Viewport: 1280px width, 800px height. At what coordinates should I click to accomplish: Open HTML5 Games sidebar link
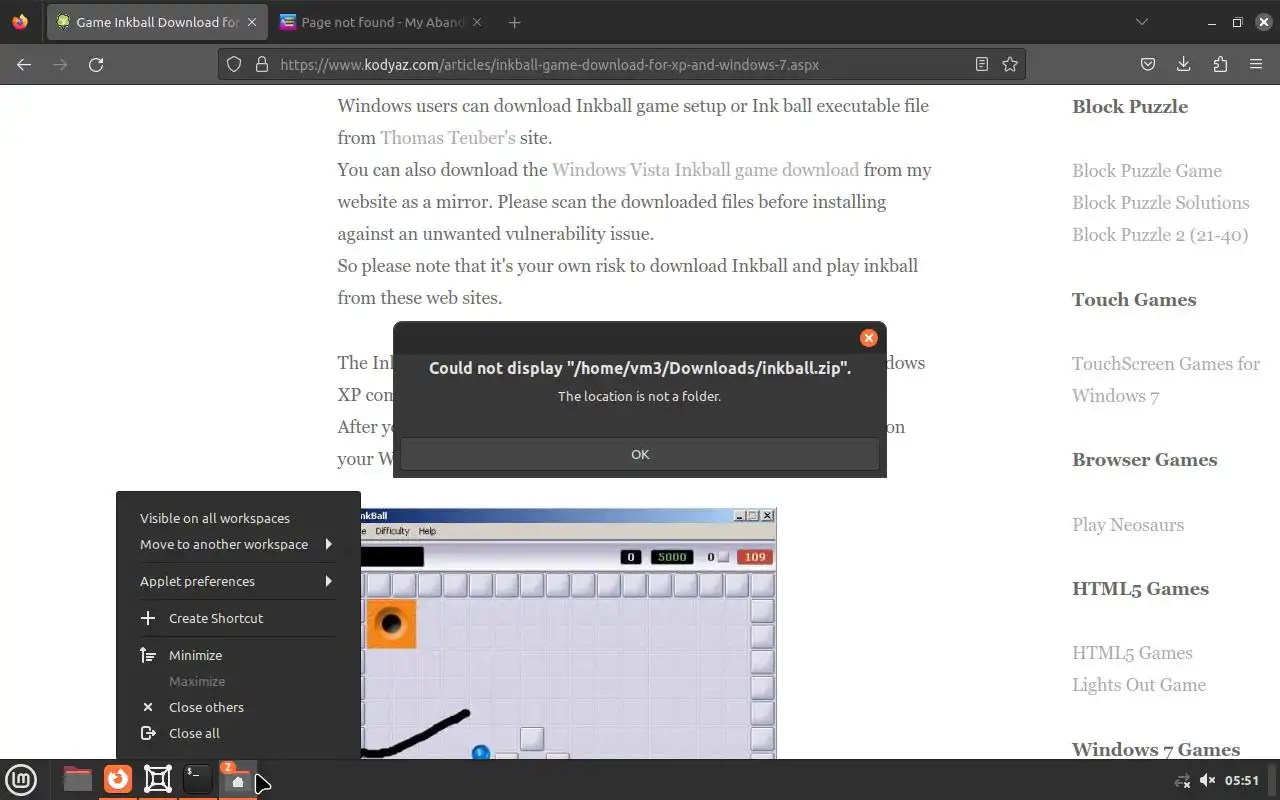click(x=1132, y=653)
